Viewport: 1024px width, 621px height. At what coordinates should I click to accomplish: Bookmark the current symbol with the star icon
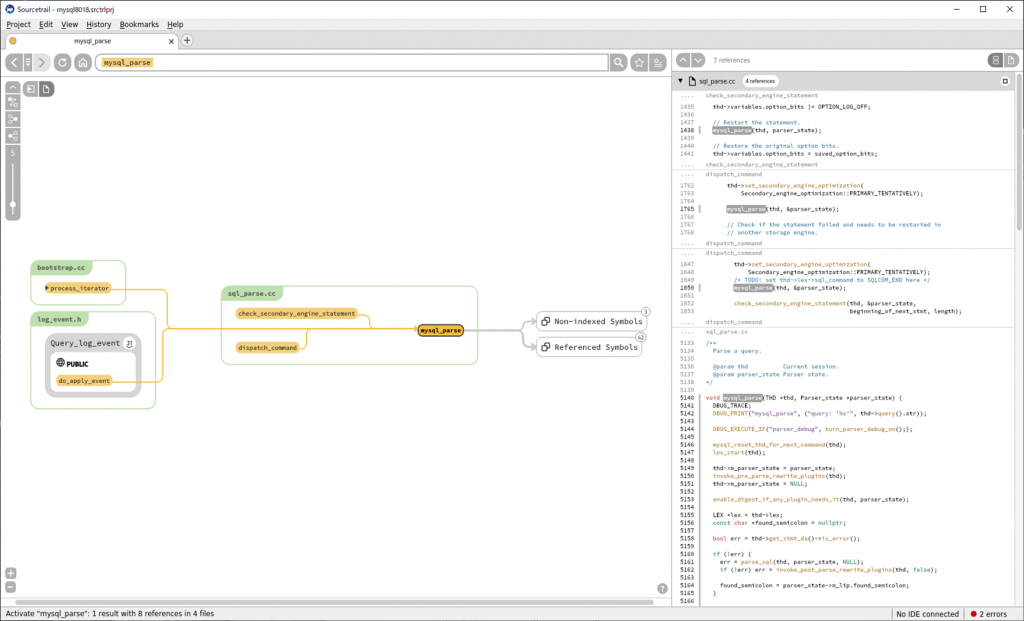pyautogui.click(x=638, y=62)
